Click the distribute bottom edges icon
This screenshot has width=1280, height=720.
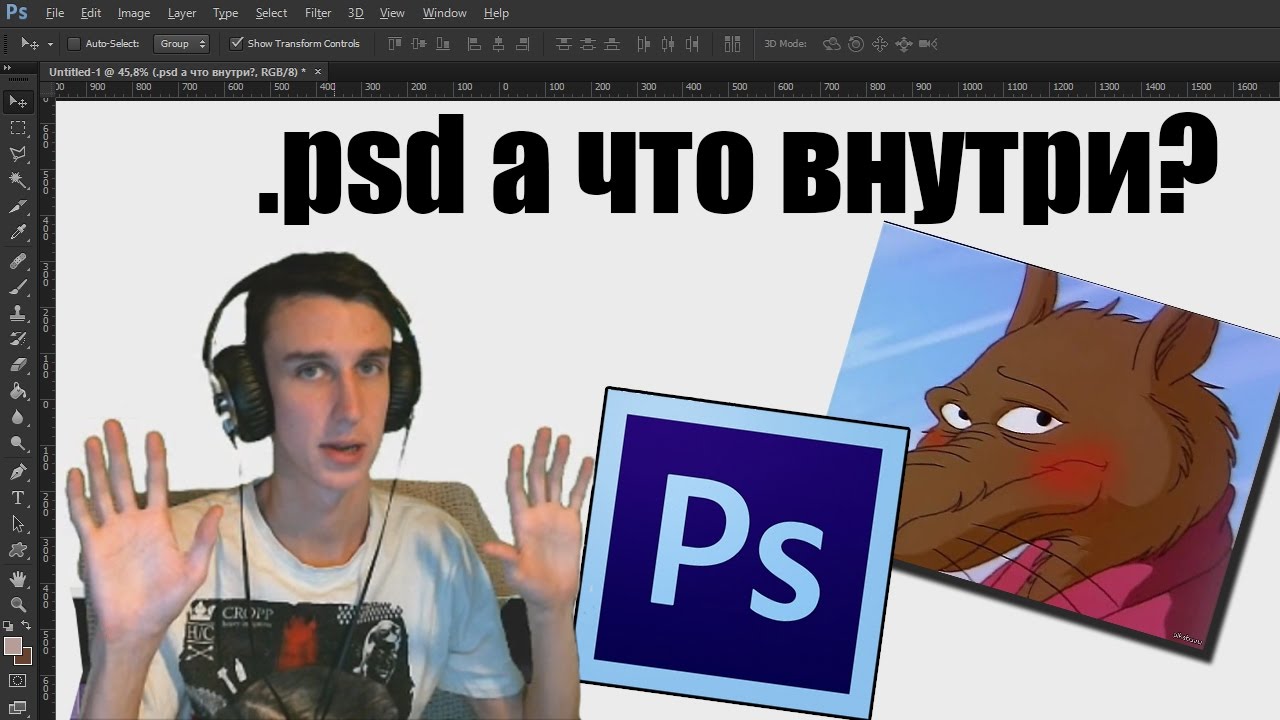click(612, 44)
